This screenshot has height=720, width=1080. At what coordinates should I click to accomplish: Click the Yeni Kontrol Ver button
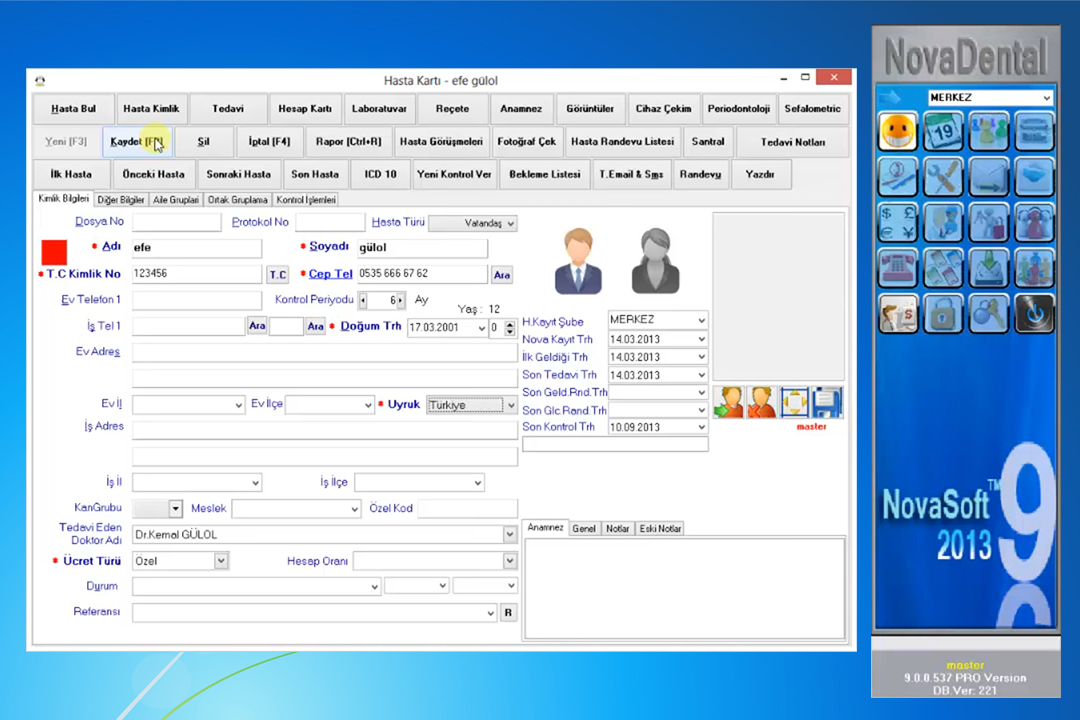click(454, 174)
